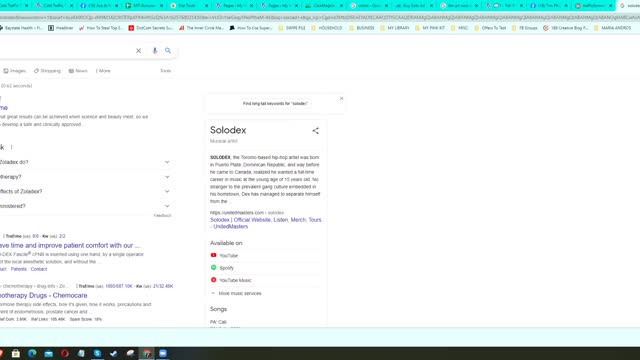Viewport: 640px width, 360px height.
Task: Expand More music services
Action: (x=236, y=293)
